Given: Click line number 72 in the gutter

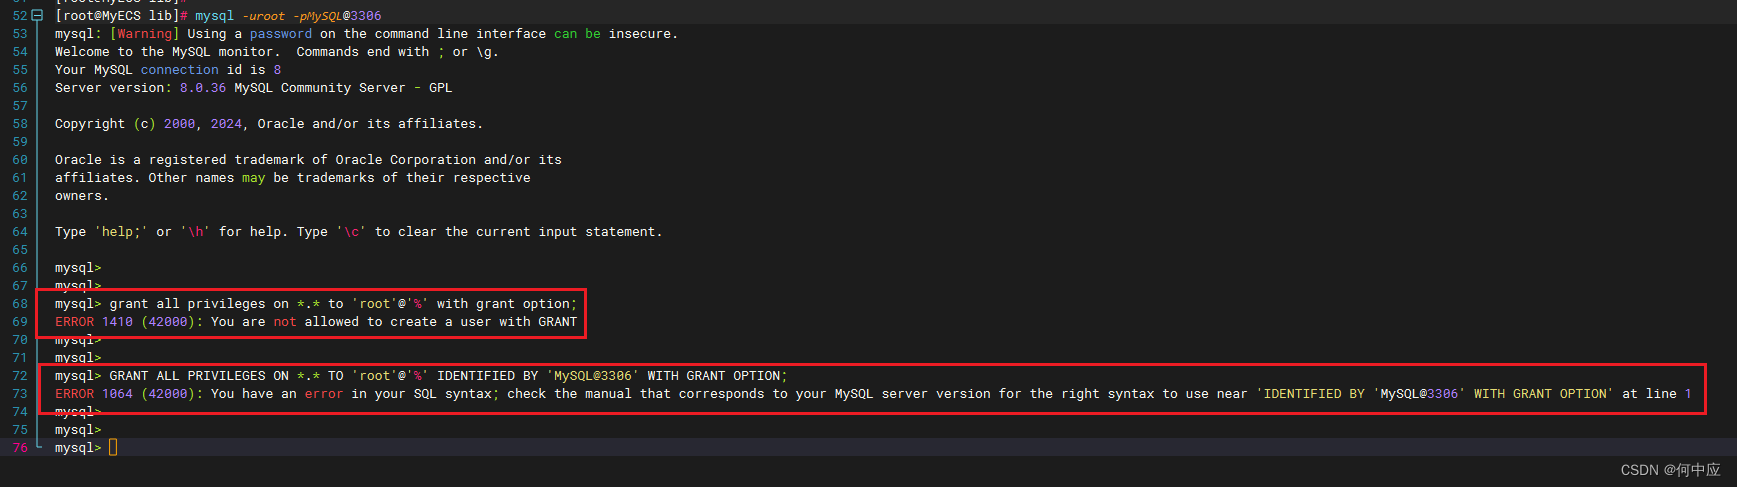Looking at the screenshot, I should click(20, 376).
